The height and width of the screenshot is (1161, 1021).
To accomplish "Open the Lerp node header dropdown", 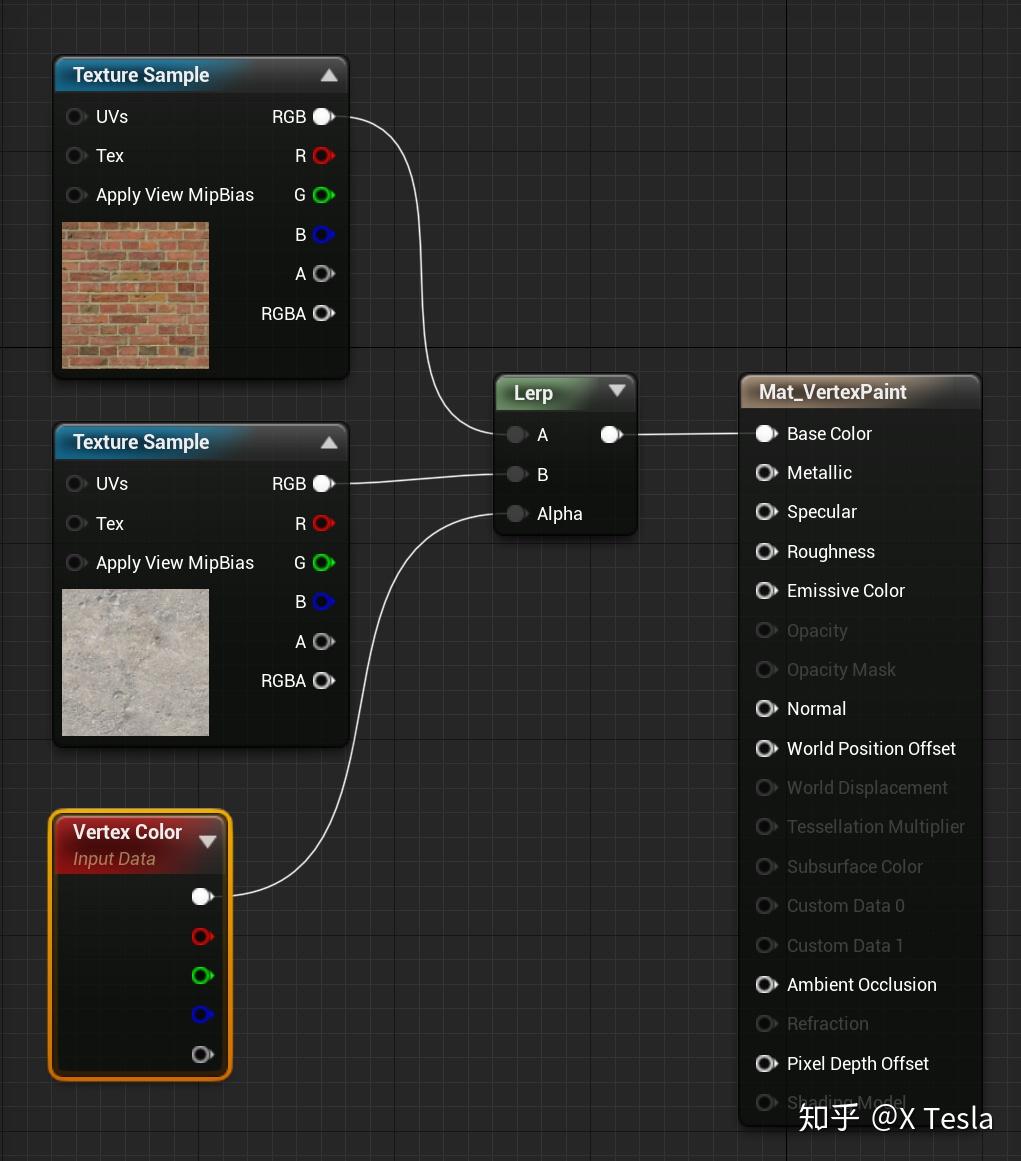I will pyautogui.click(x=618, y=392).
